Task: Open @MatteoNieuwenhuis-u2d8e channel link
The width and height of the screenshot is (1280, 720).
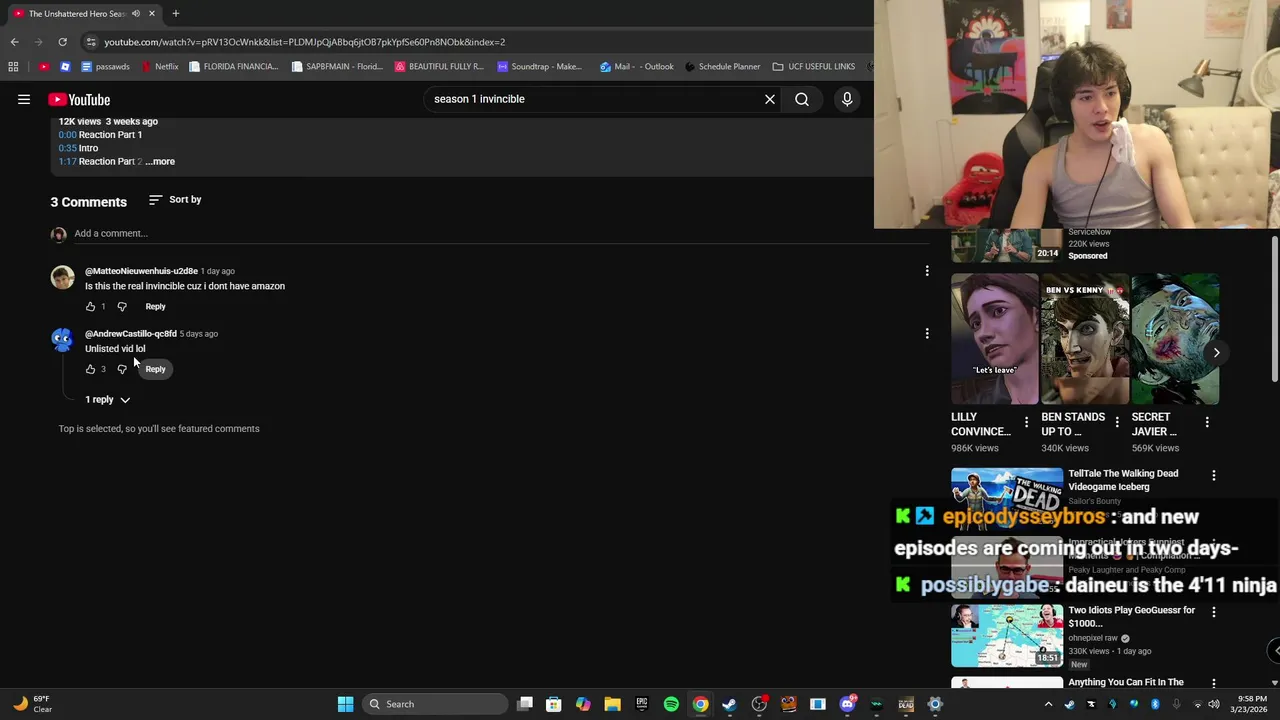Action: [141, 271]
